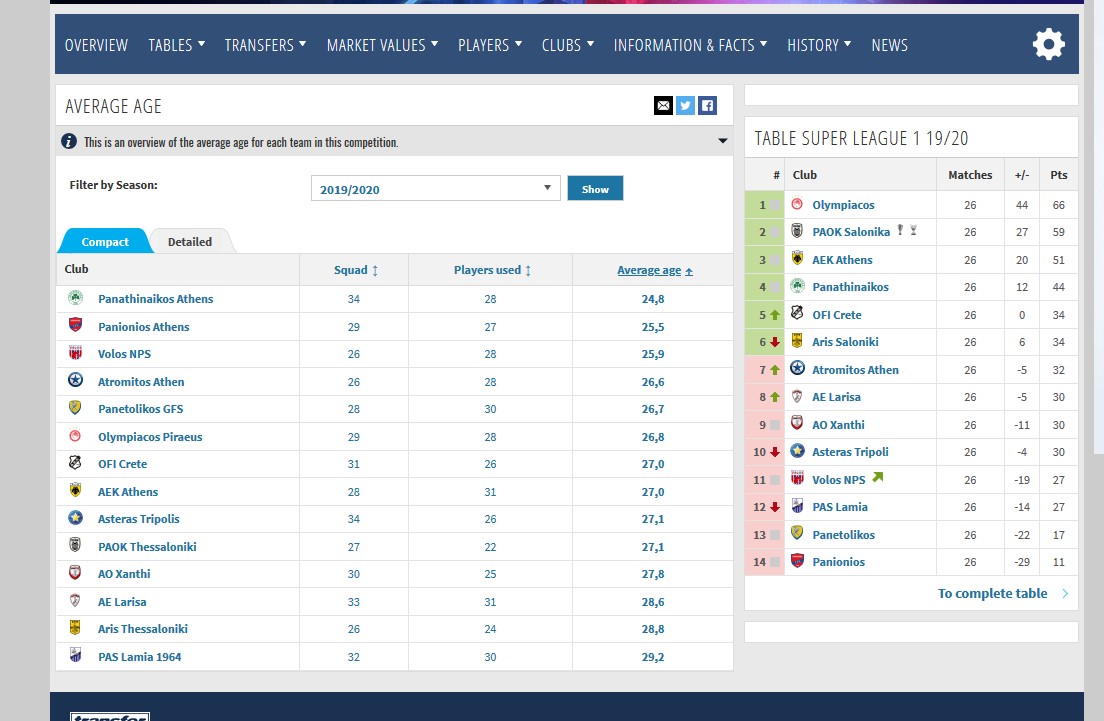The height and width of the screenshot is (721, 1104).
Task: Click Panionios crest in league table
Action: coord(797,560)
